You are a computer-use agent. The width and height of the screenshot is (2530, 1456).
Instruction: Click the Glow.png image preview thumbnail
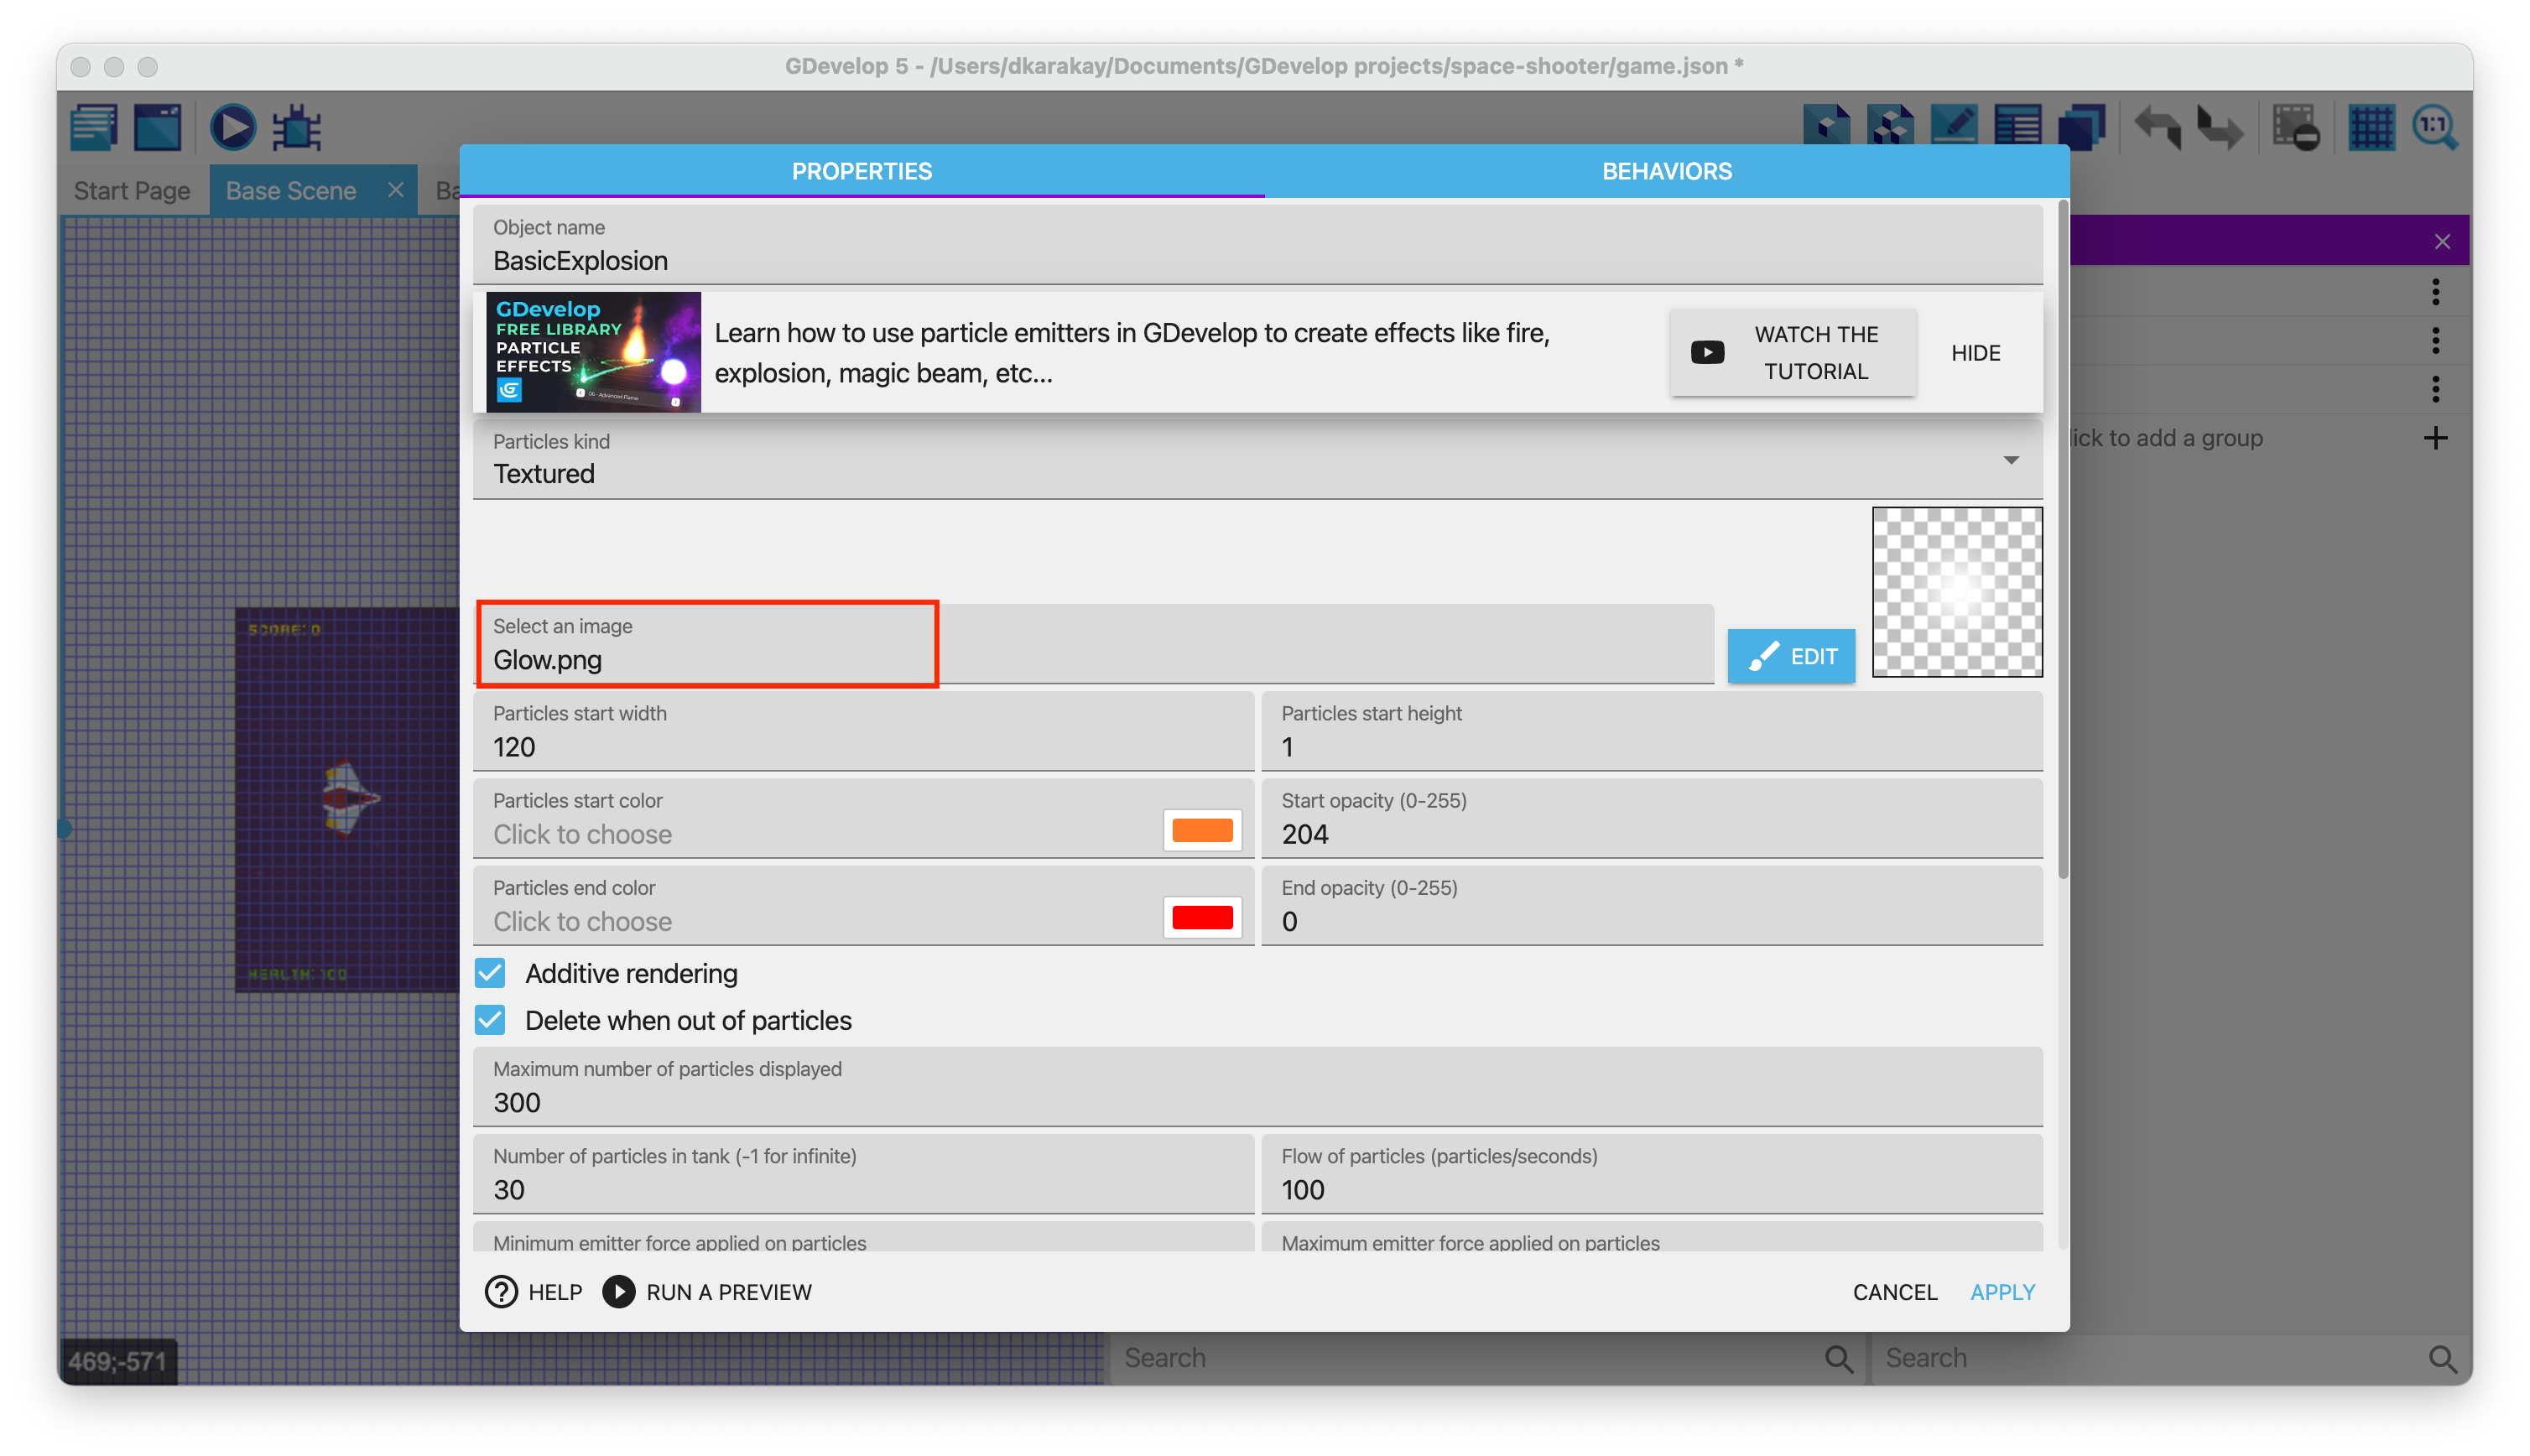[x=1956, y=592]
